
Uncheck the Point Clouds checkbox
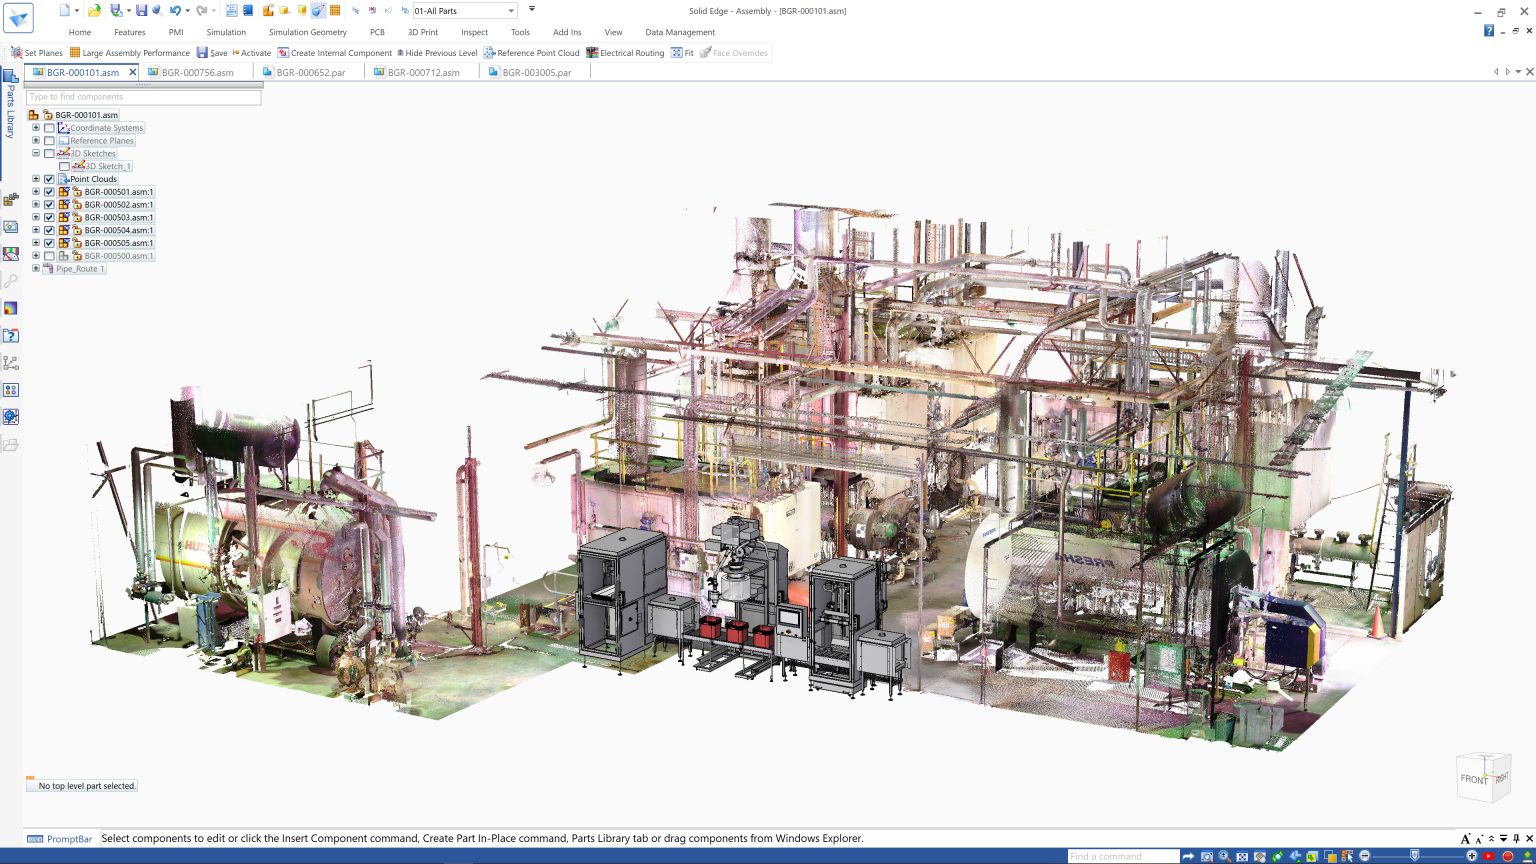(x=49, y=179)
